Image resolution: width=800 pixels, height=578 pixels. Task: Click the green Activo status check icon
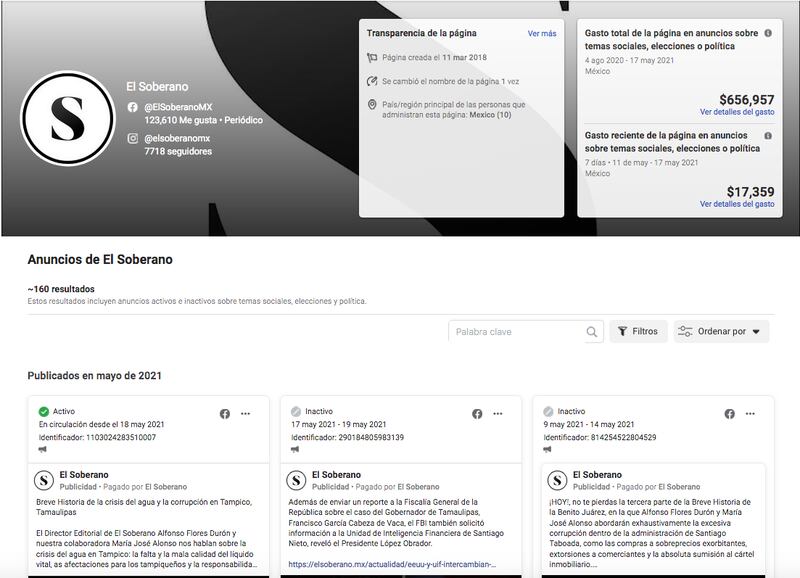44,411
